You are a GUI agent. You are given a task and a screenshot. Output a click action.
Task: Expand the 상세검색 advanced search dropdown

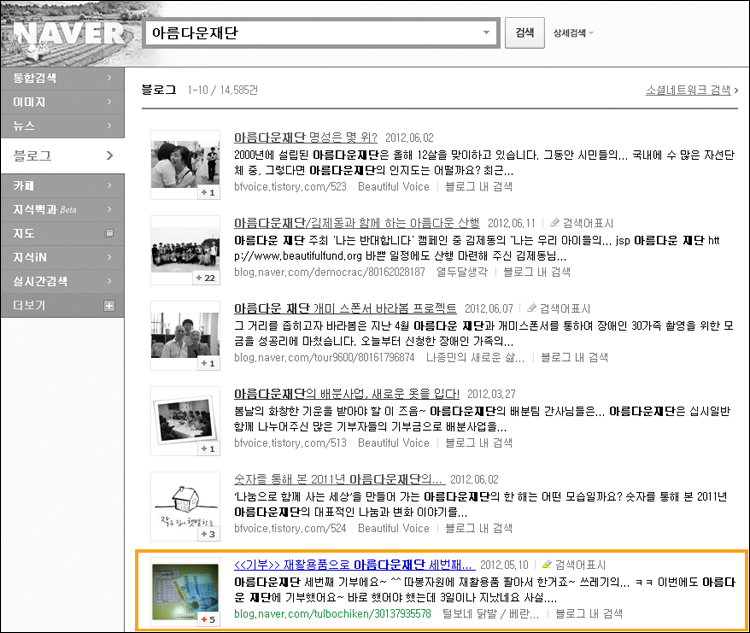click(573, 33)
